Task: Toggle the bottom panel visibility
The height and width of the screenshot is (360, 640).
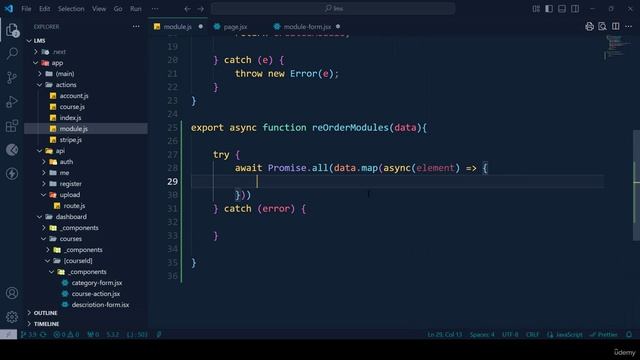Action: point(562,9)
